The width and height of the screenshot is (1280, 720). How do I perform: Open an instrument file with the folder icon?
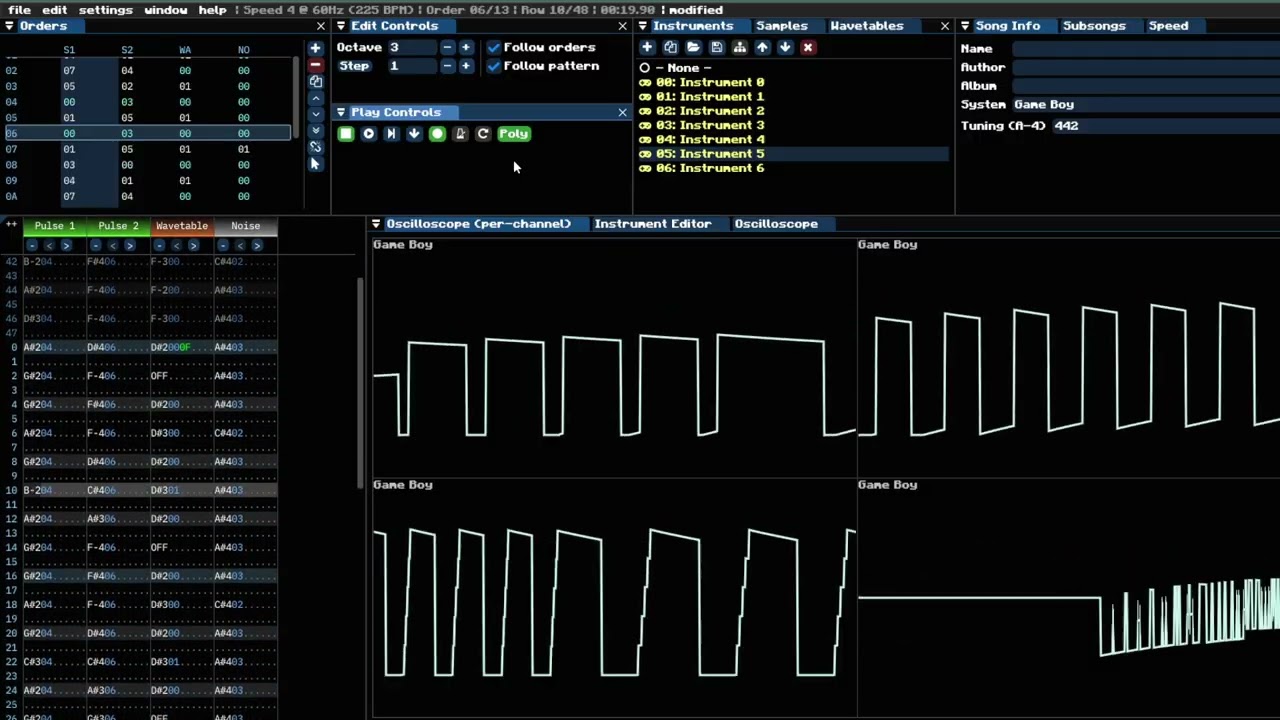pos(693,48)
